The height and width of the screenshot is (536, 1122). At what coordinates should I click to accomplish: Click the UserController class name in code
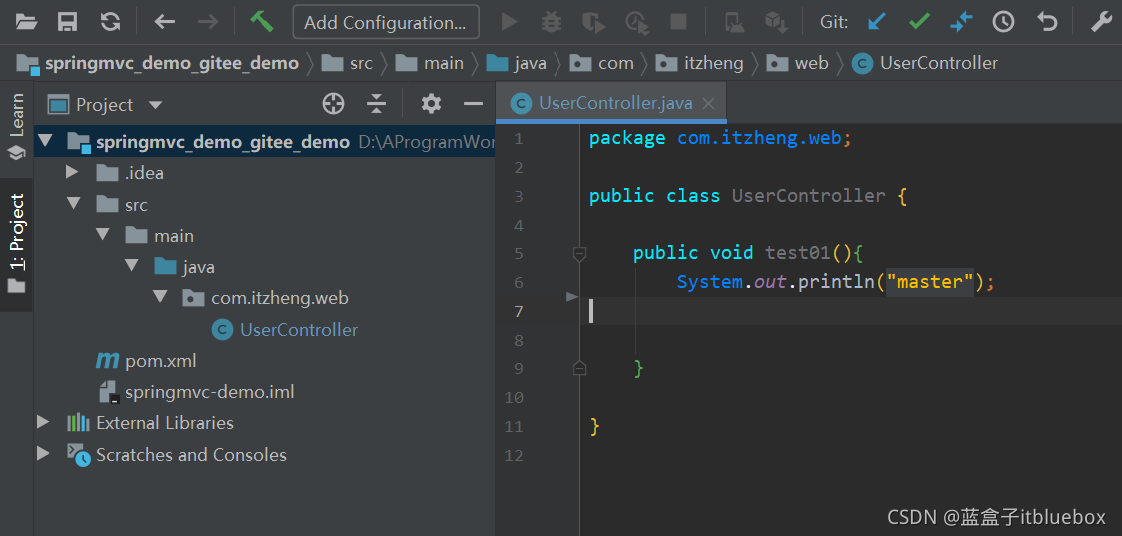[x=809, y=196]
